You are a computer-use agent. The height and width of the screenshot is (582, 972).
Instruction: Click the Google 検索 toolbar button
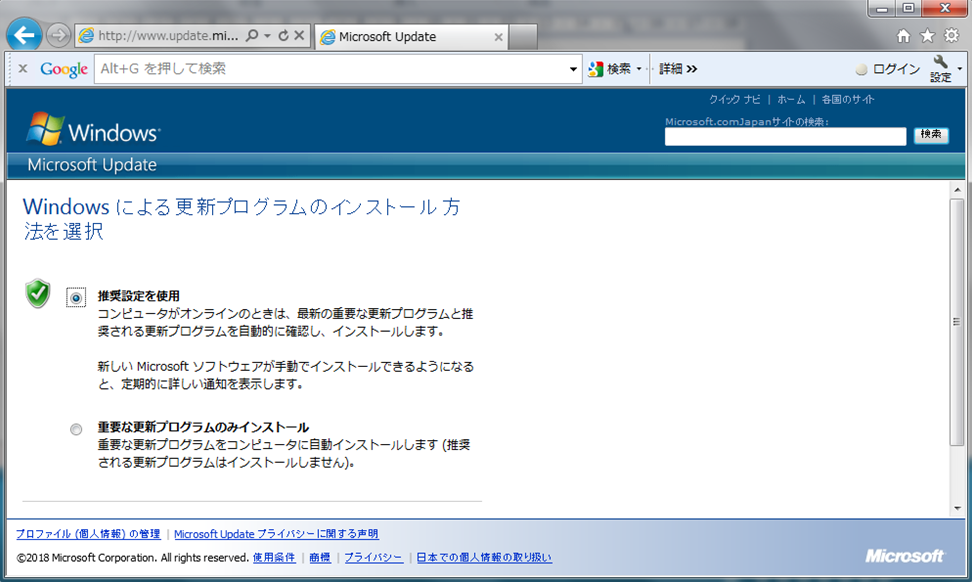(609, 69)
